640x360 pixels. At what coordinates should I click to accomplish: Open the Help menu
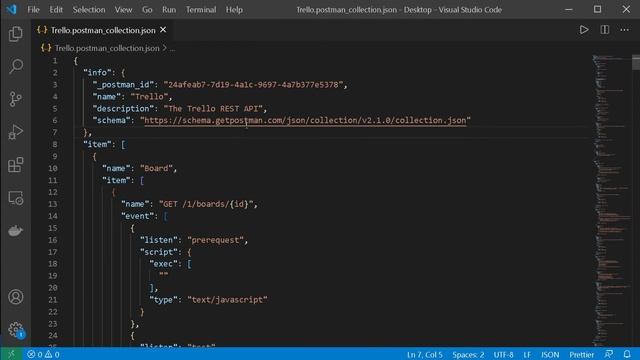[x=234, y=9]
